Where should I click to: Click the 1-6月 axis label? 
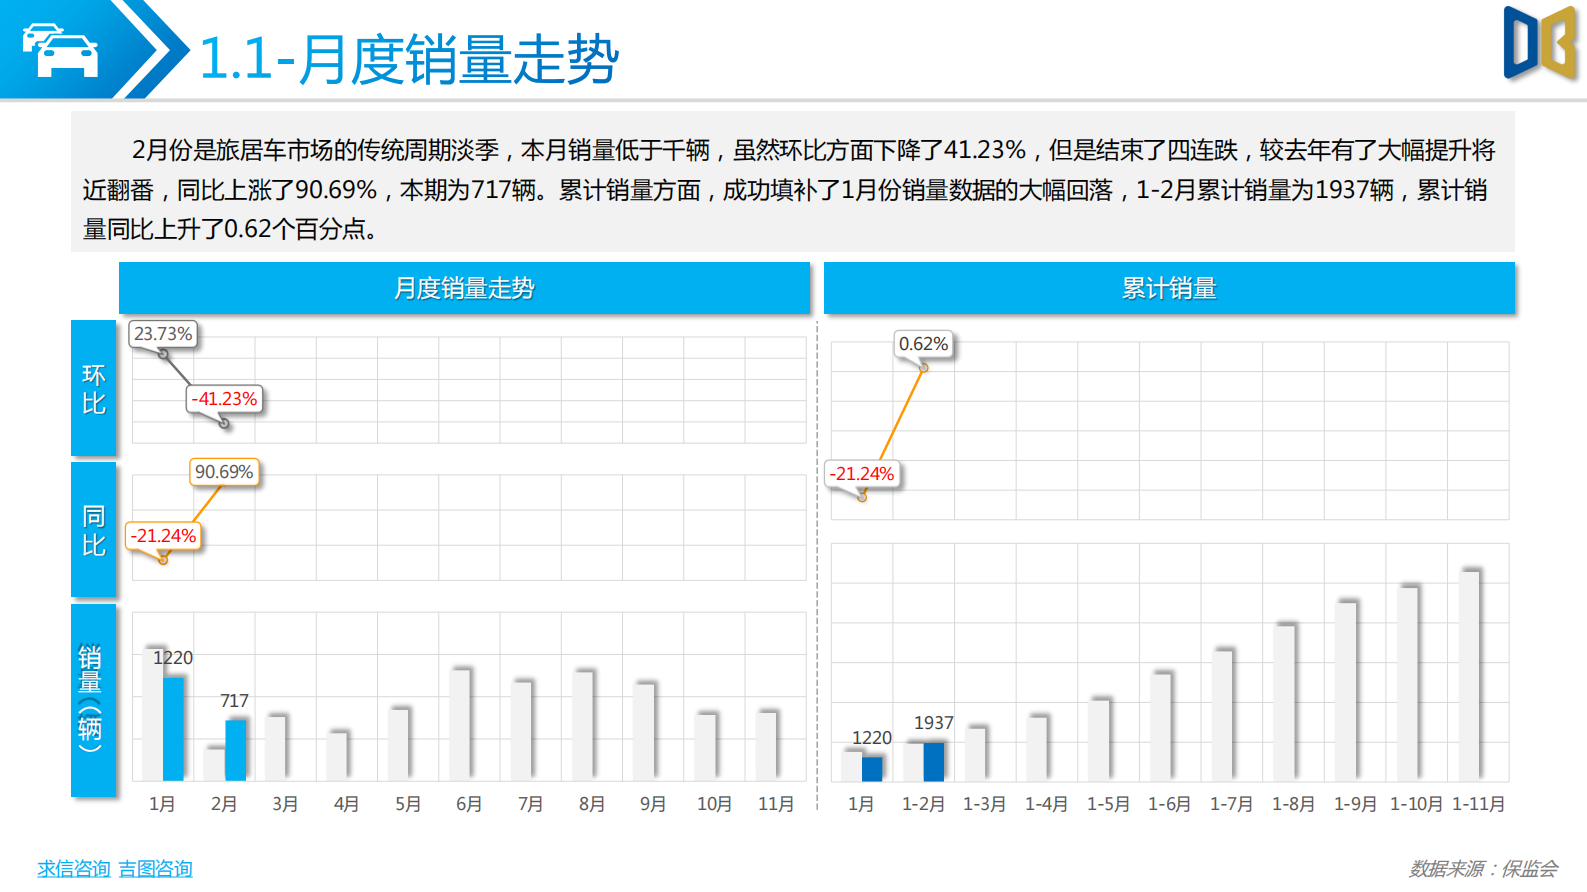(x=1169, y=804)
